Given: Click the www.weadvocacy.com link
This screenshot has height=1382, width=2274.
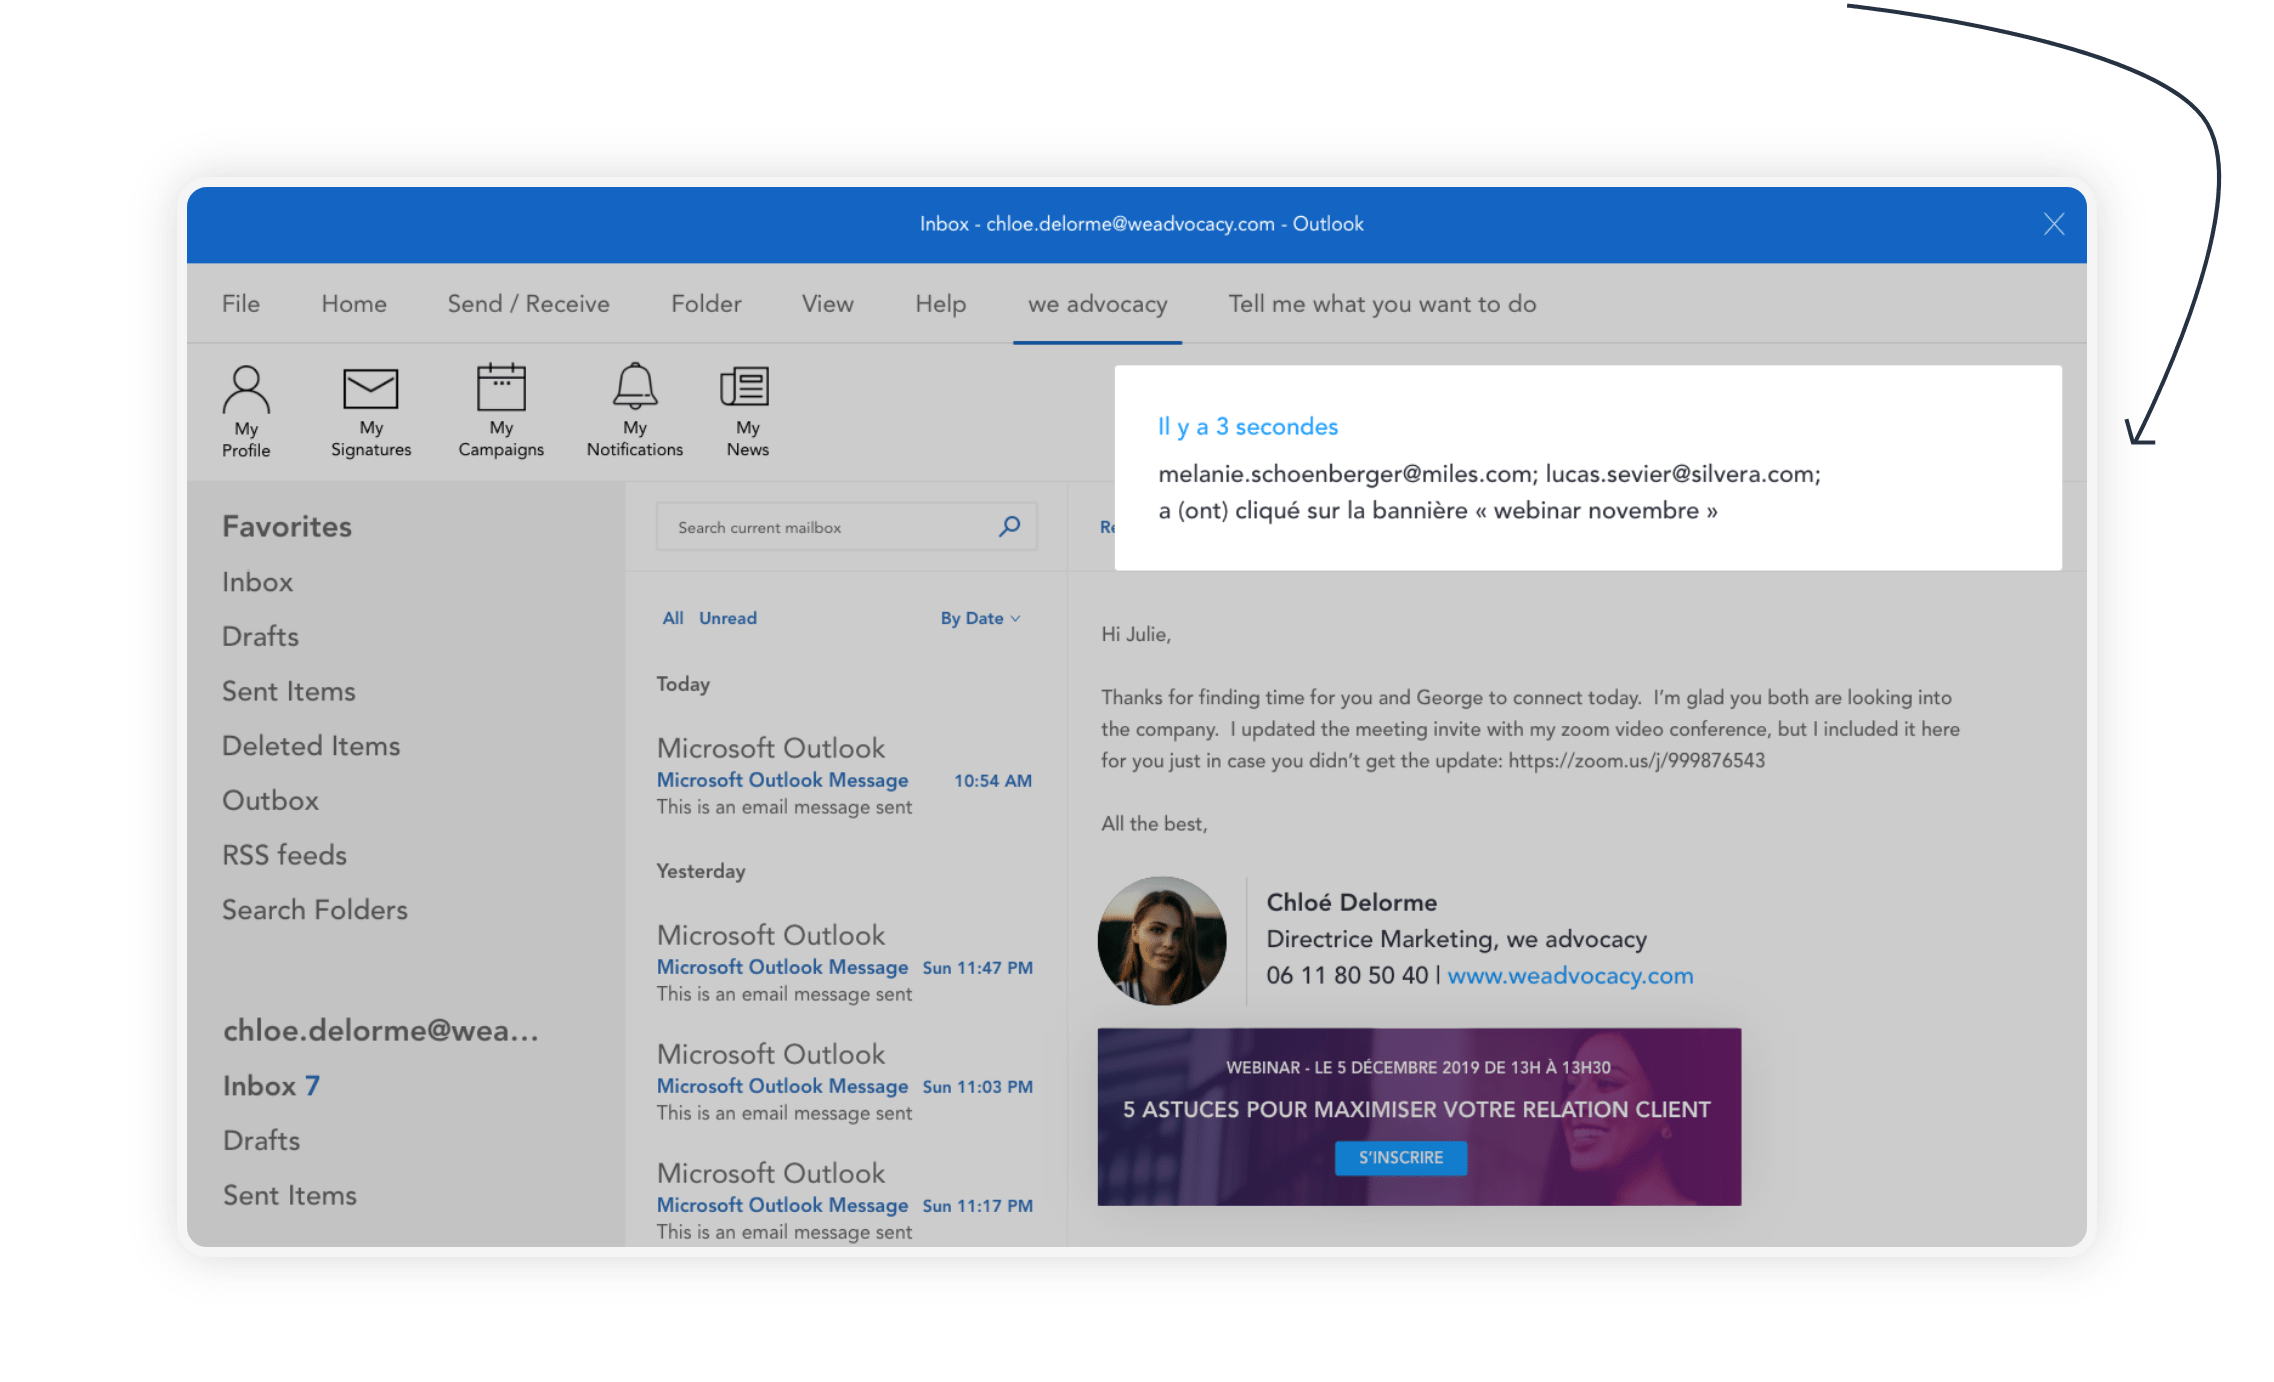Looking at the screenshot, I should pos(1570,975).
